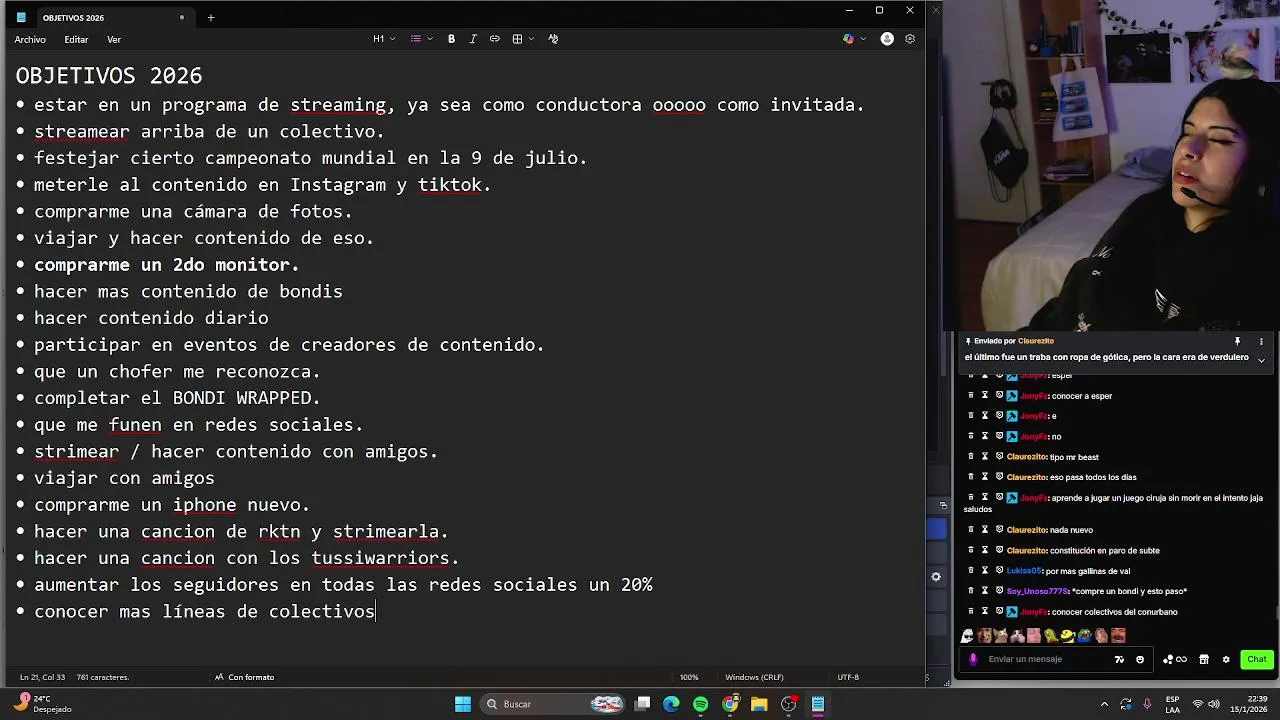The height and width of the screenshot is (720, 1280).
Task: Send message with the green Chat button
Action: pyautogui.click(x=1257, y=659)
